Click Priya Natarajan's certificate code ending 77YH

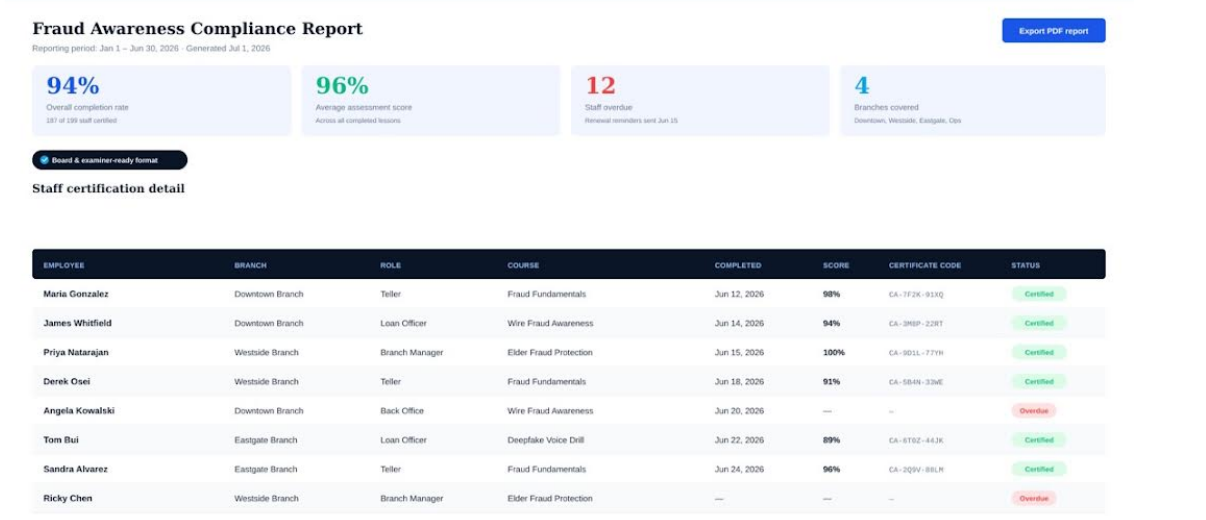pyautogui.click(x=916, y=352)
